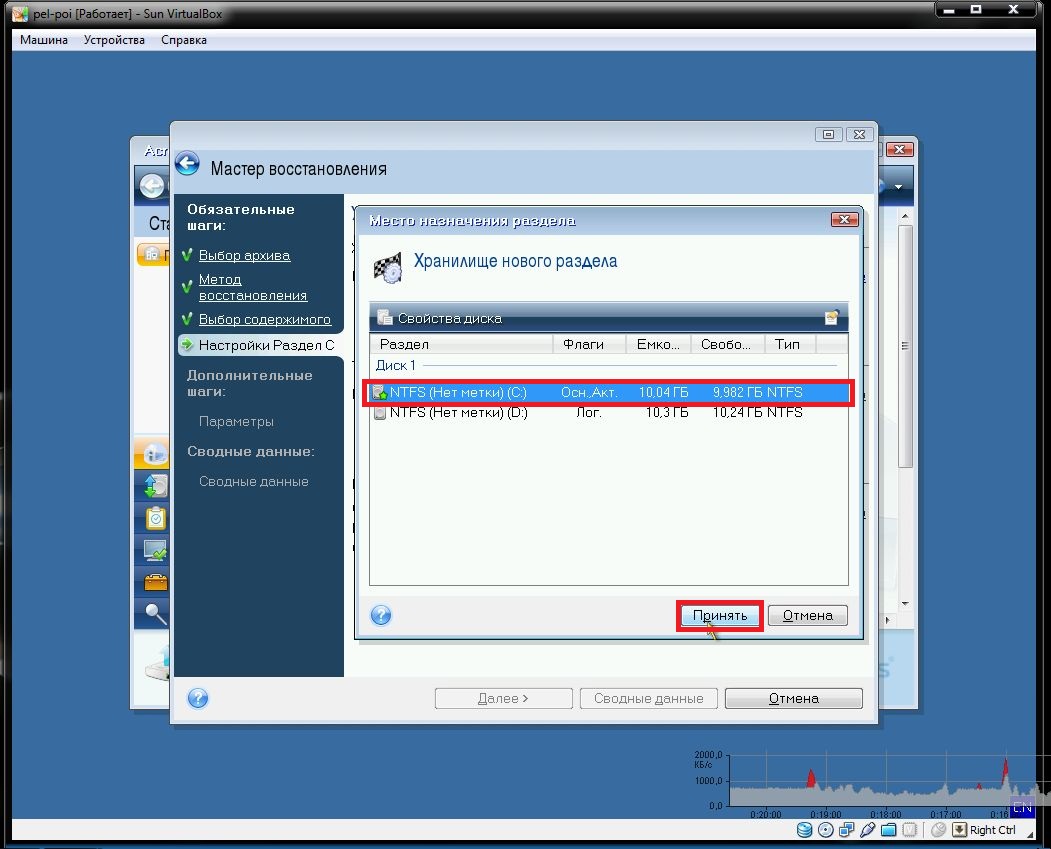This screenshot has width=1051, height=849.
Task: Sort by the Тип column header
Action: point(790,344)
